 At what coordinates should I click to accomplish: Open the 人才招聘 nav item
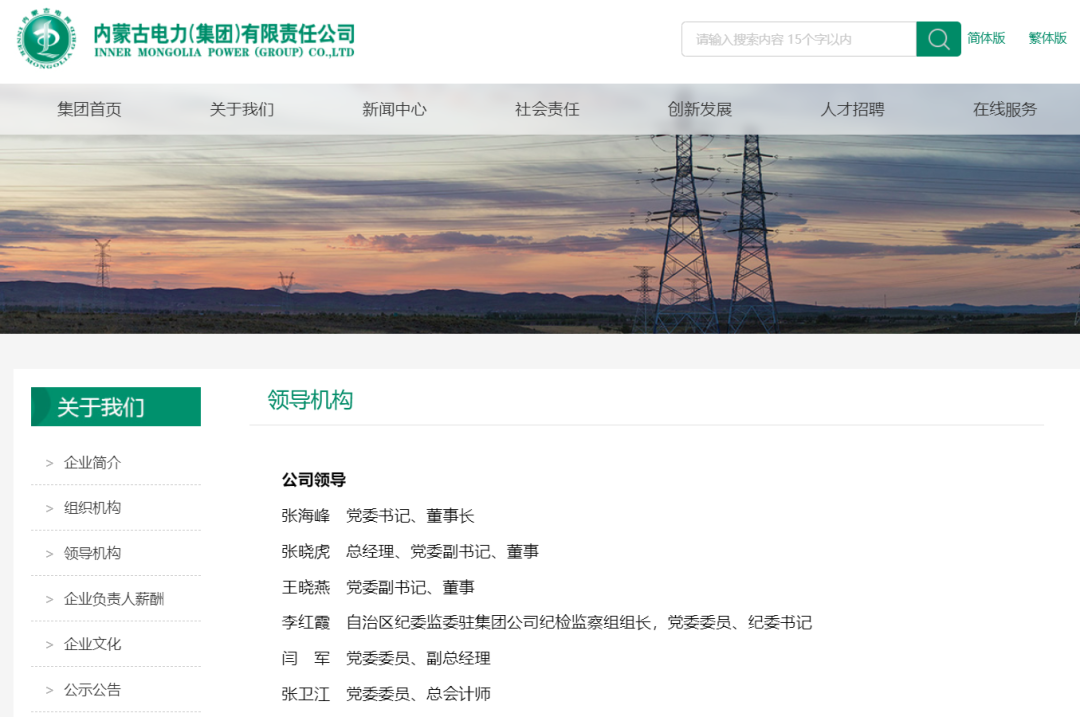pyautogui.click(x=852, y=110)
